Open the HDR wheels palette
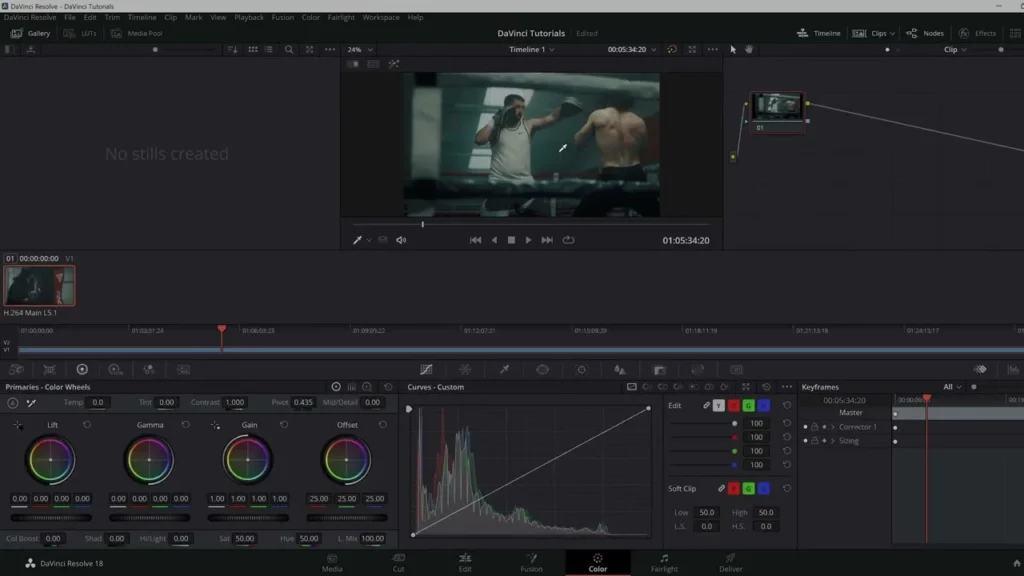The width and height of the screenshot is (1024, 576). tap(115, 370)
